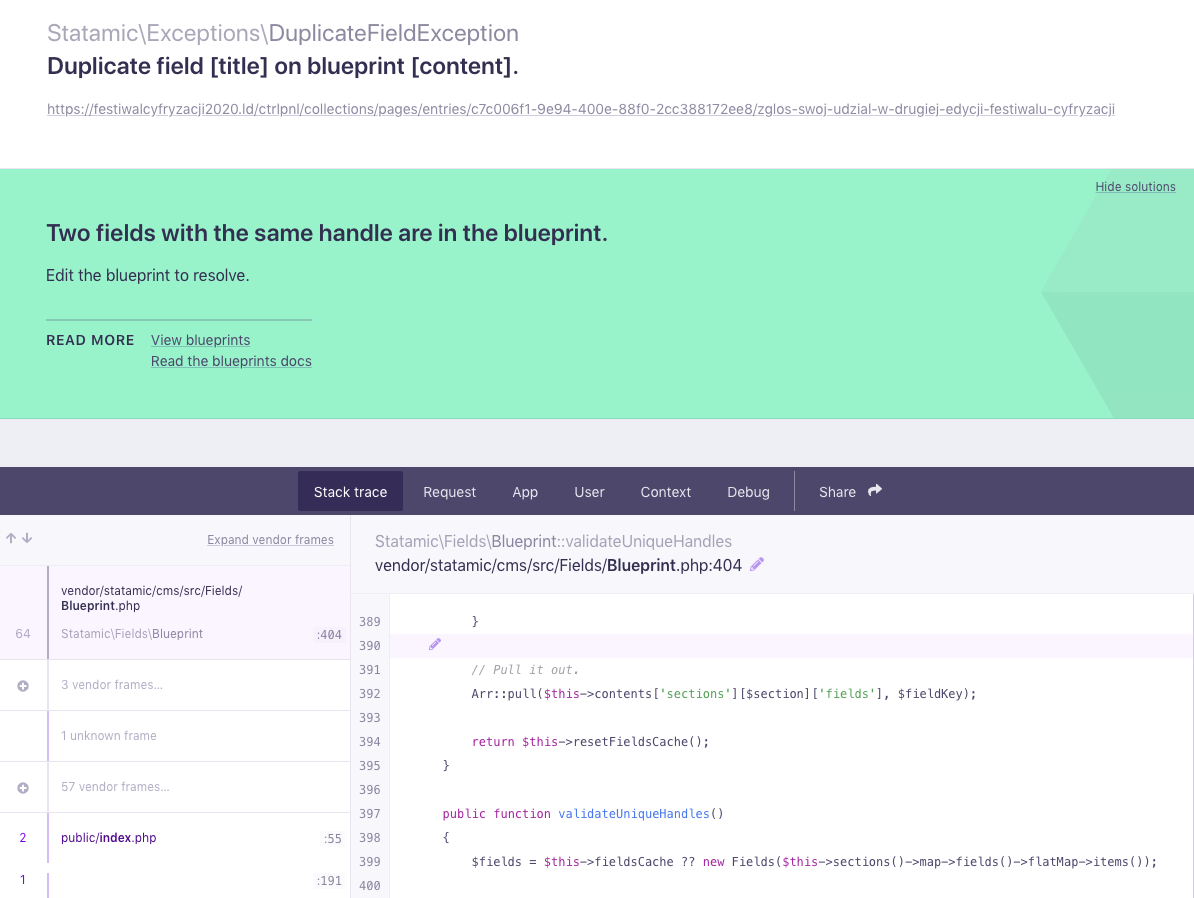This screenshot has width=1194, height=898.
Task: Open Blueprint.php:404 in editor via pencil icon
Action: (x=757, y=565)
